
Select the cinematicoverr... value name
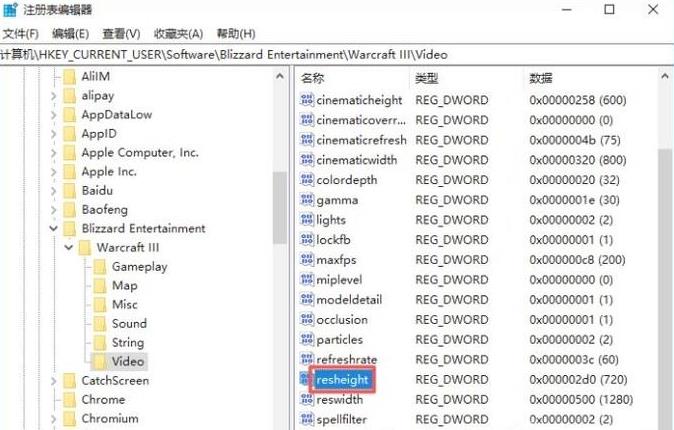click(x=361, y=120)
